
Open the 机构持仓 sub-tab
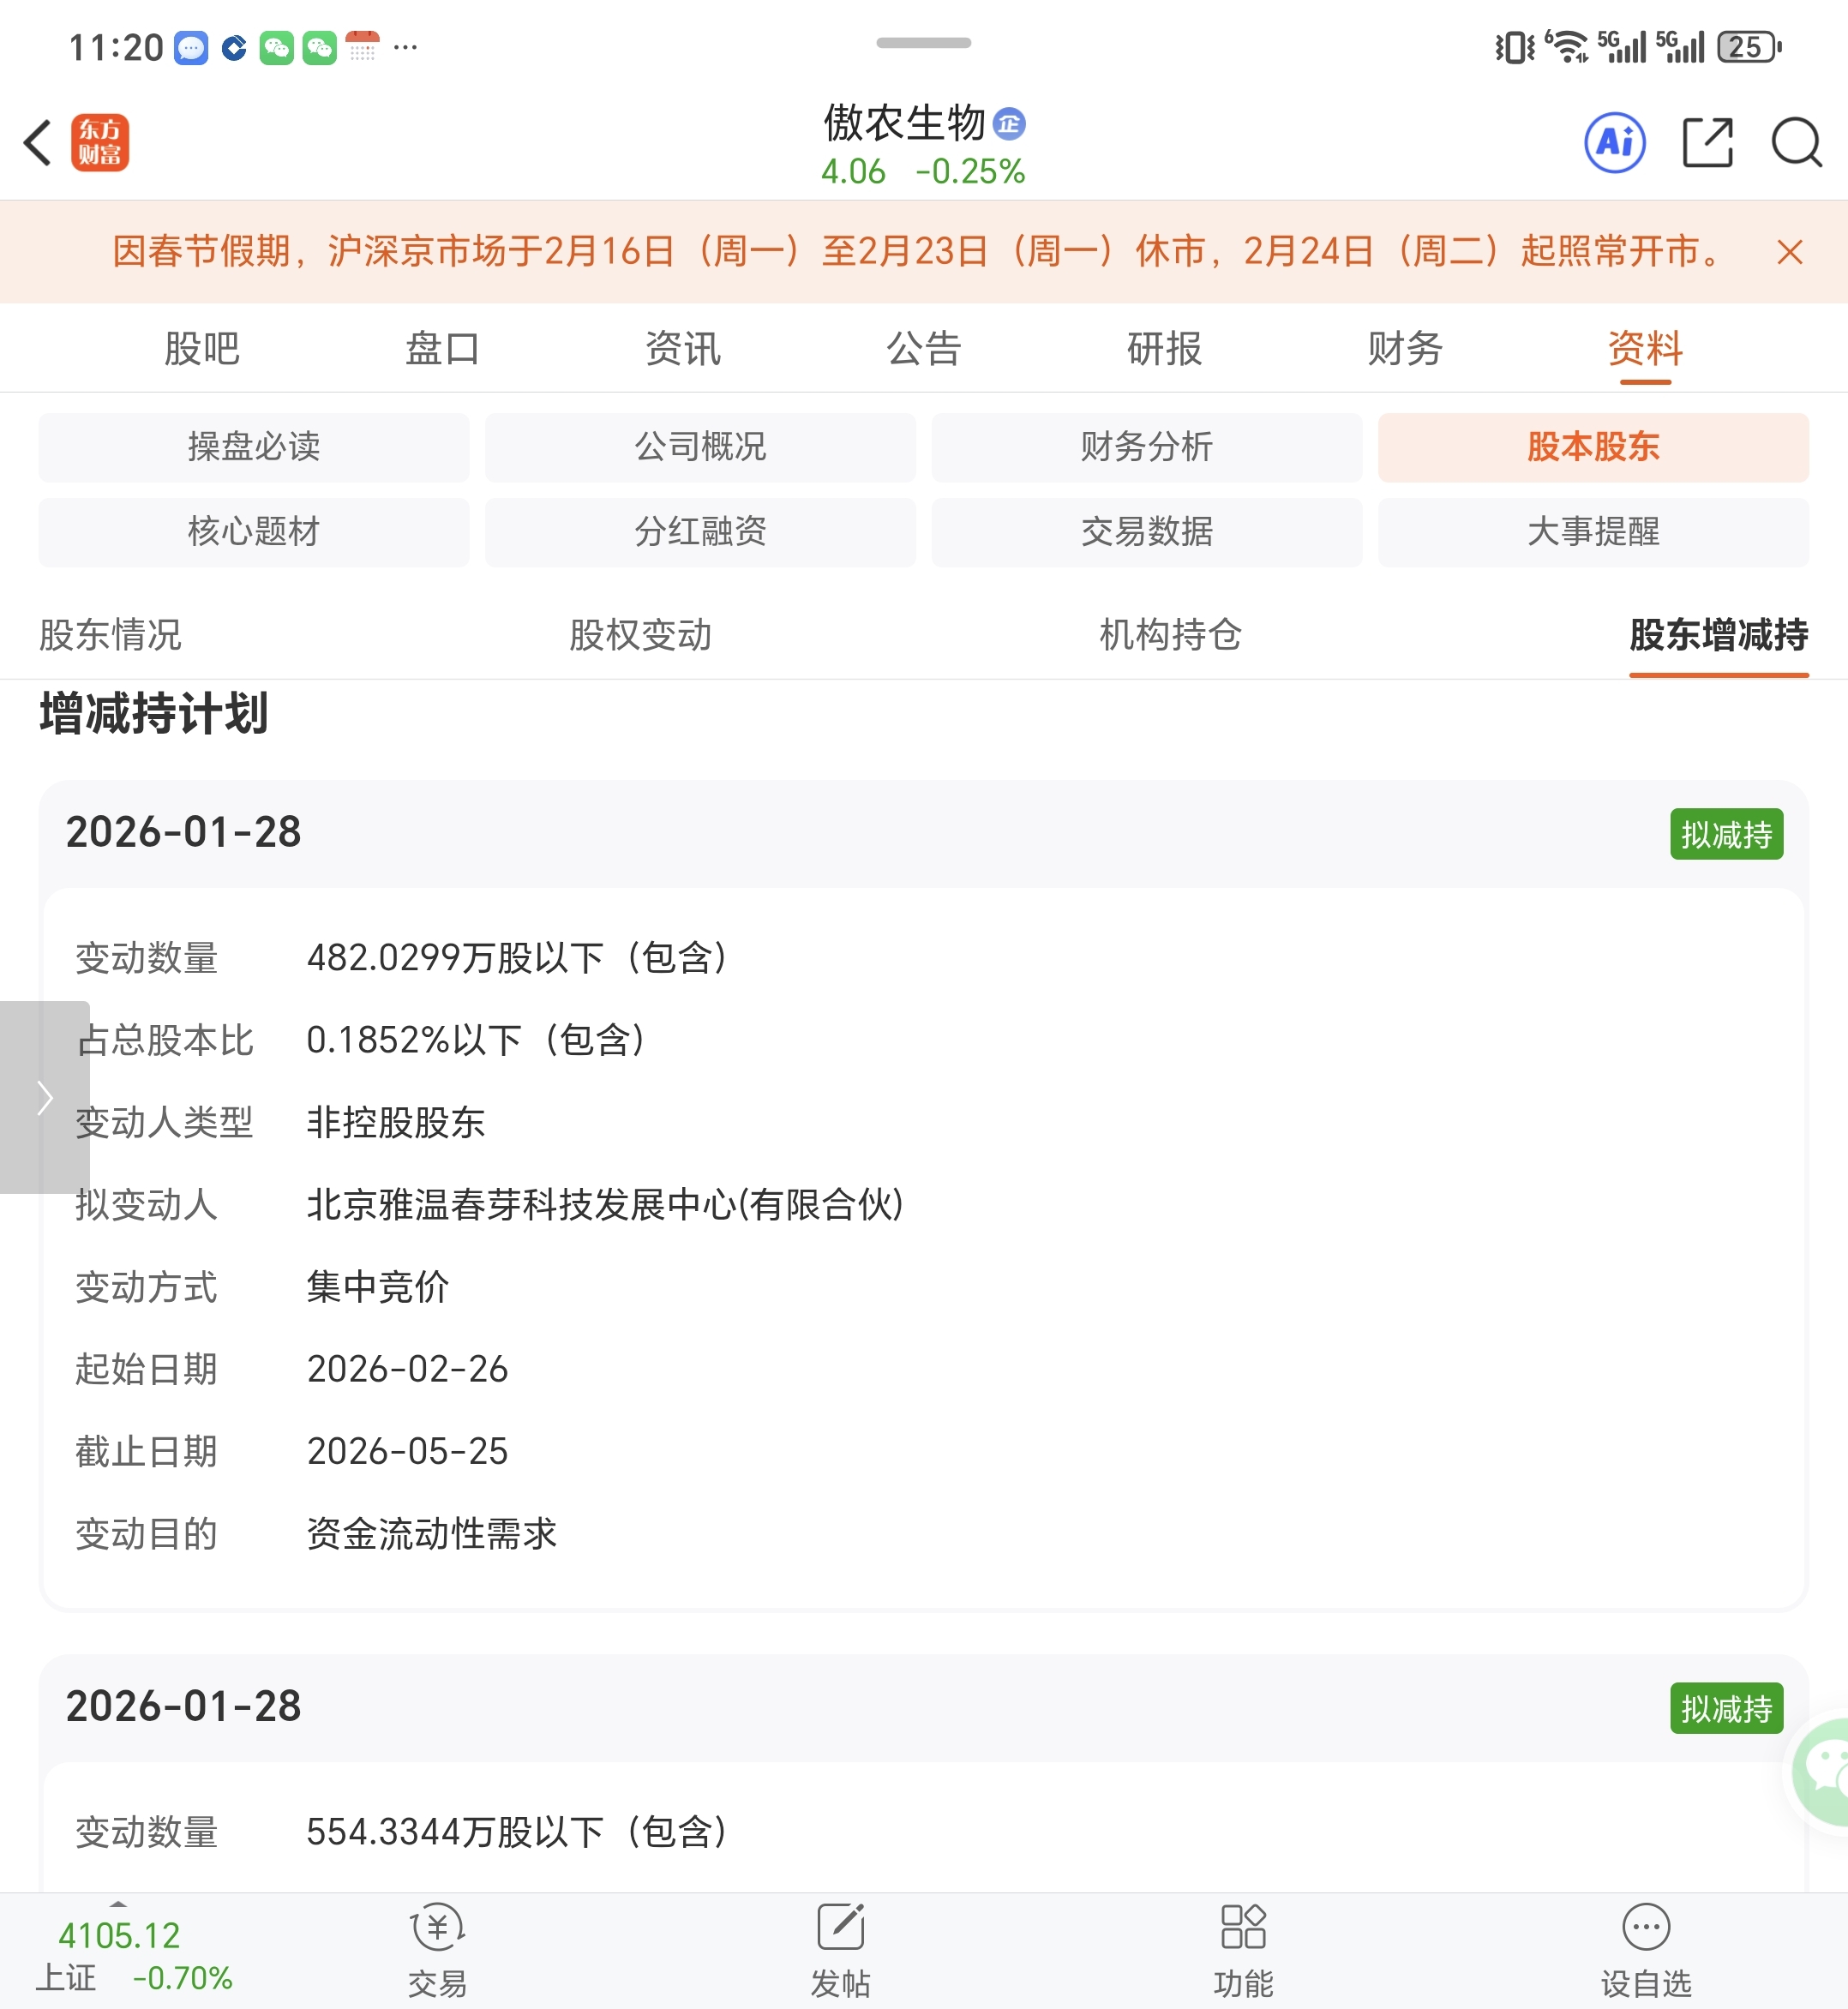coord(1170,635)
